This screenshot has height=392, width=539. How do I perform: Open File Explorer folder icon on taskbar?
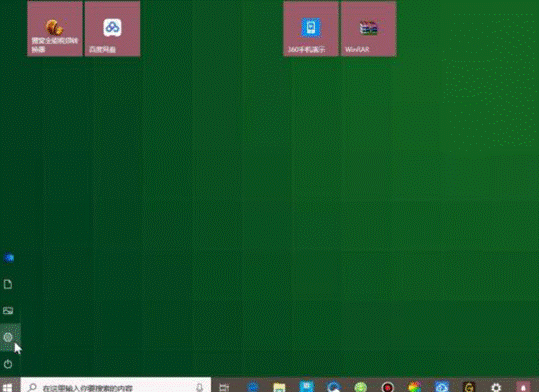(x=279, y=388)
